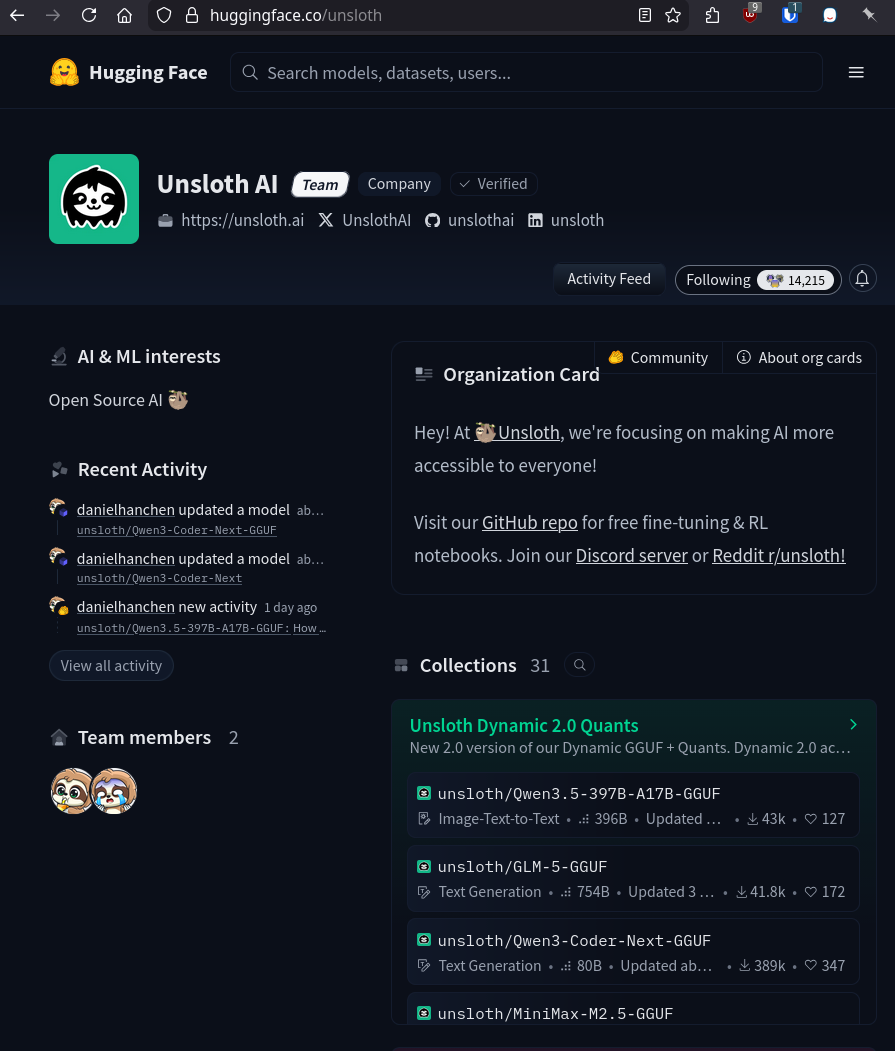Follow the GitHub repo link
Image resolution: width=895 pixels, height=1051 pixels.
(x=530, y=523)
